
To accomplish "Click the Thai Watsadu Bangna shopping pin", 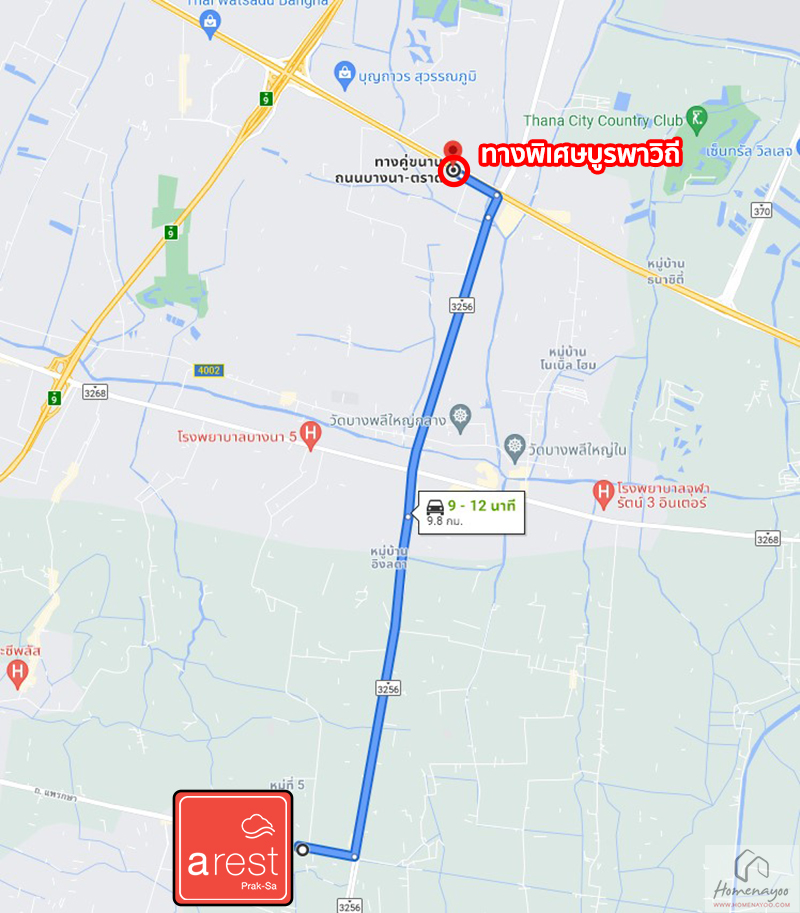I will (210, 24).
